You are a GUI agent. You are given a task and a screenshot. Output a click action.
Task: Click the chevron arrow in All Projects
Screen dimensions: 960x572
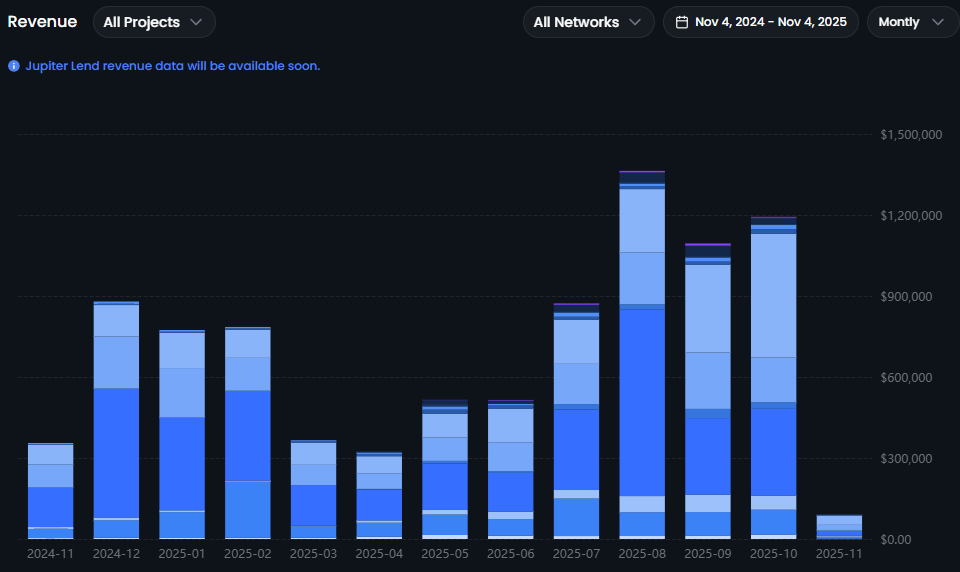coord(196,22)
